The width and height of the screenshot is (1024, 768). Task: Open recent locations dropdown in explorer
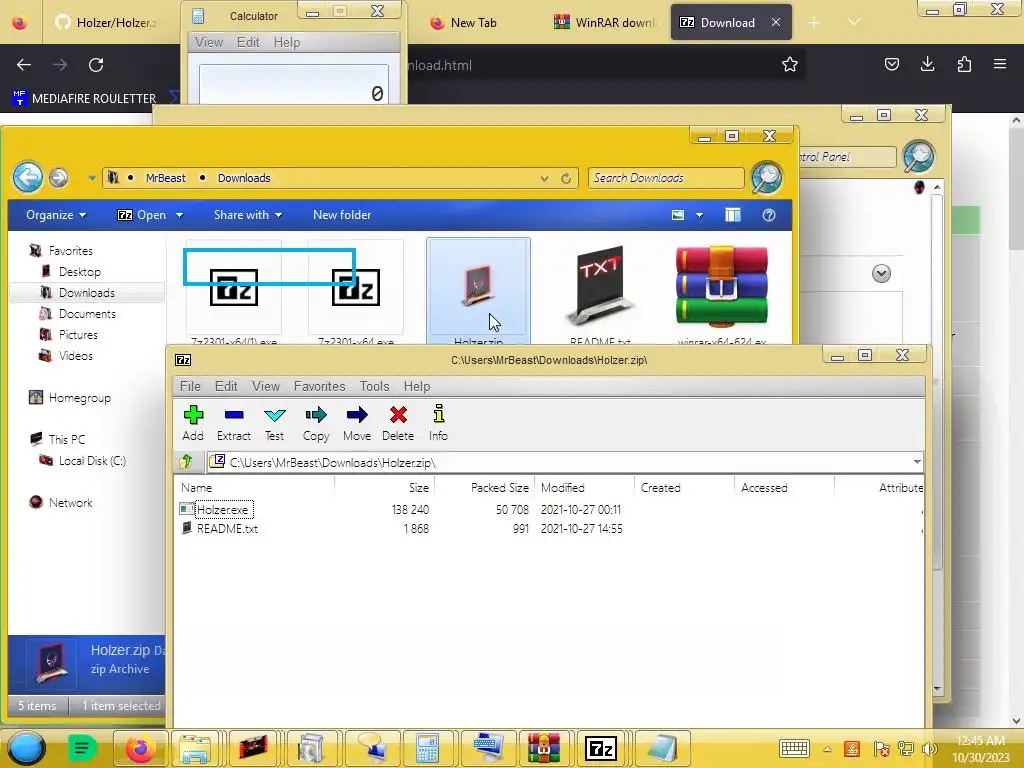click(x=92, y=178)
